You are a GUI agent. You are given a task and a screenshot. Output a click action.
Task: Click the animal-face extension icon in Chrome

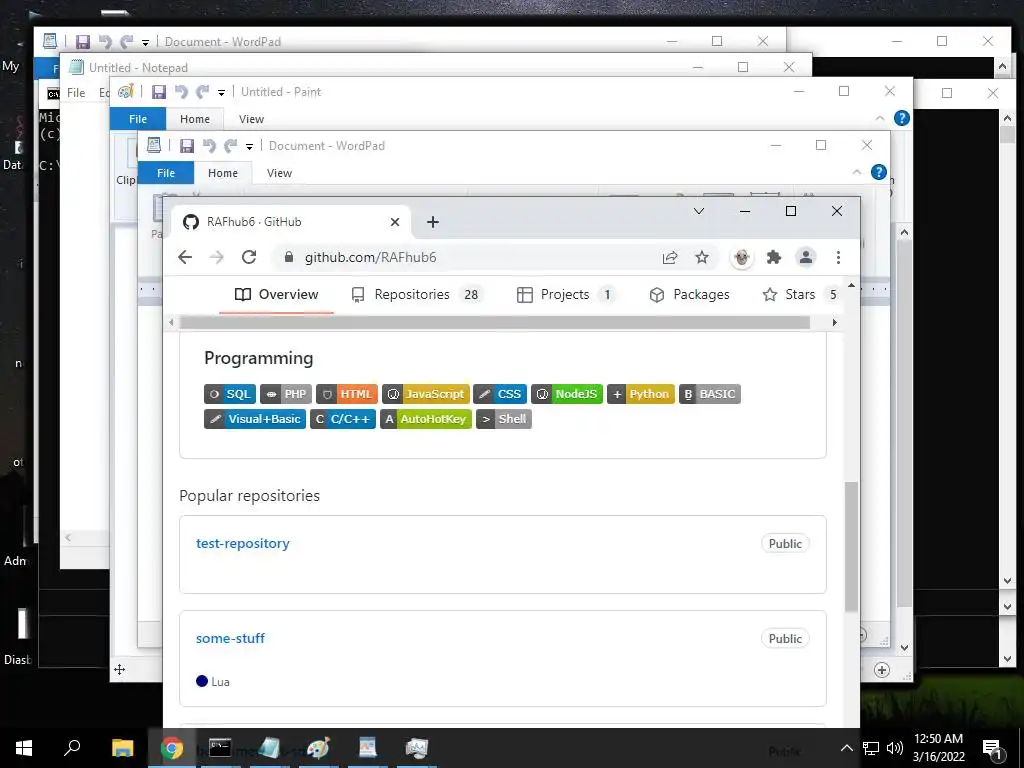742,257
